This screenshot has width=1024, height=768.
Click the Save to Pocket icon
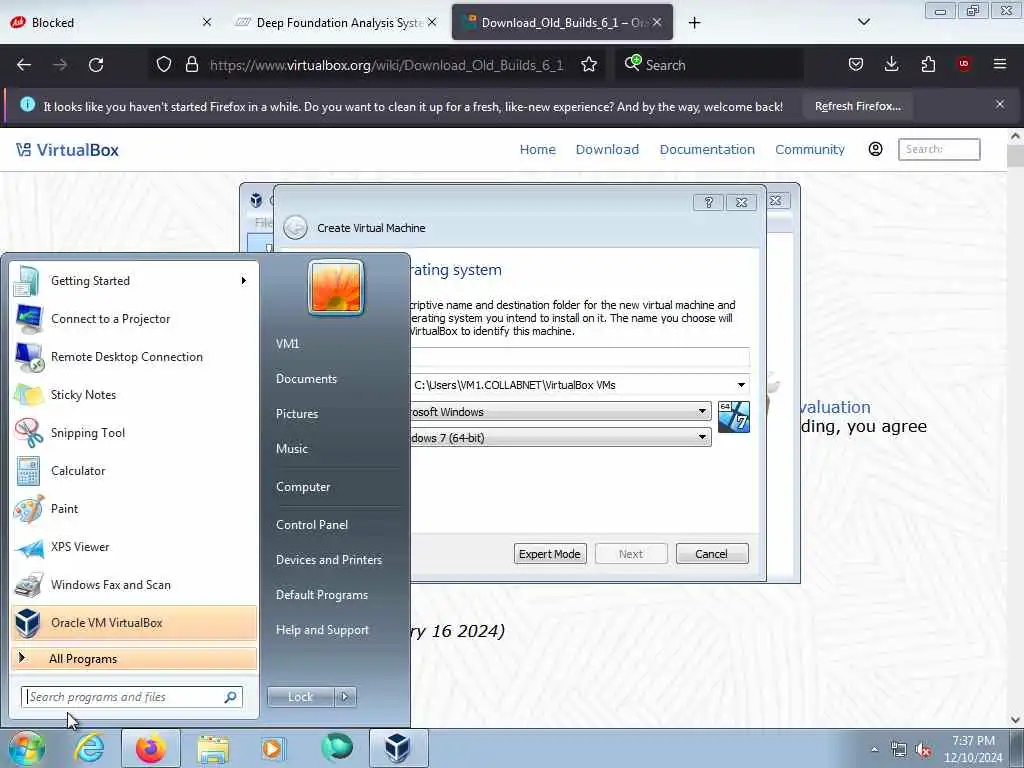click(x=856, y=64)
